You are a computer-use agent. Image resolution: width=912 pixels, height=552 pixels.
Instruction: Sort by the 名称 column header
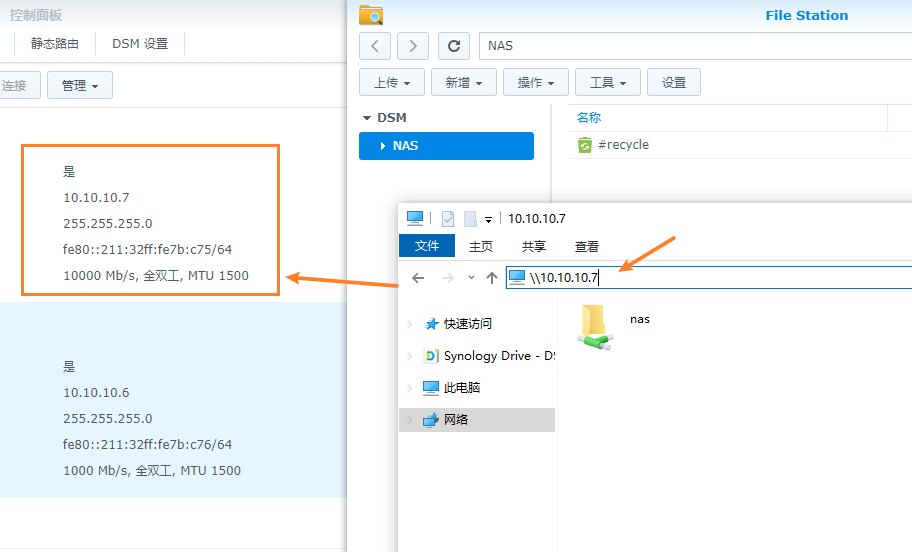pyautogui.click(x=589, y=117)
